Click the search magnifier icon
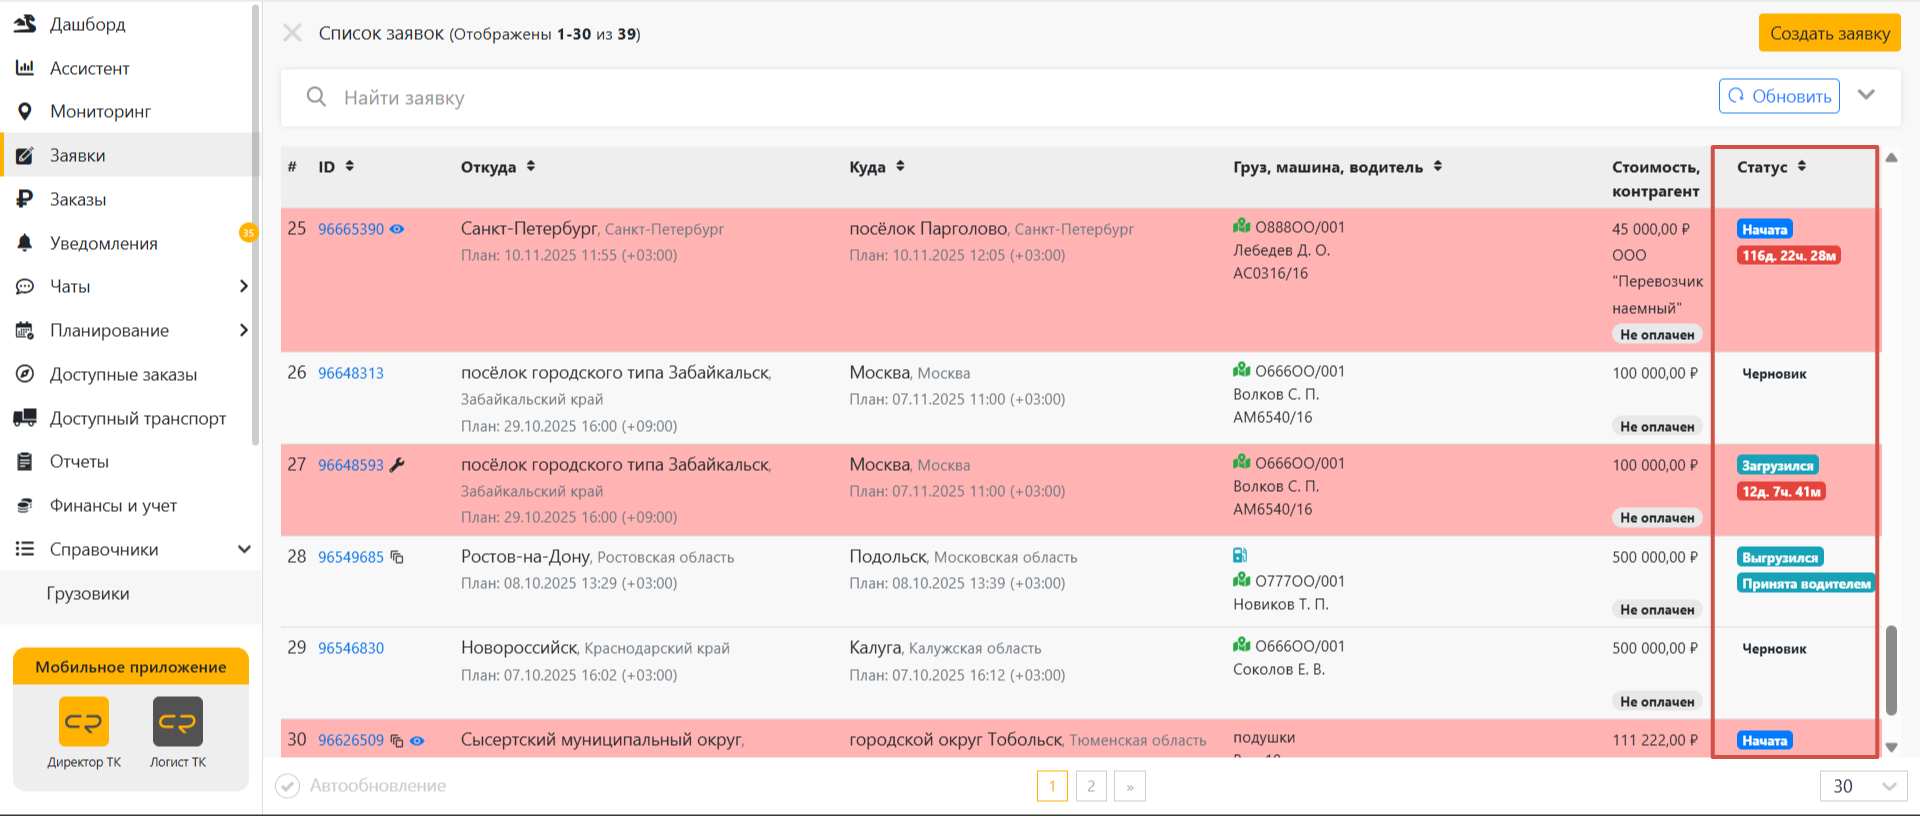The height and width of the screenshot is (816, 1920). pyautogui.click(x=316, y=97)
